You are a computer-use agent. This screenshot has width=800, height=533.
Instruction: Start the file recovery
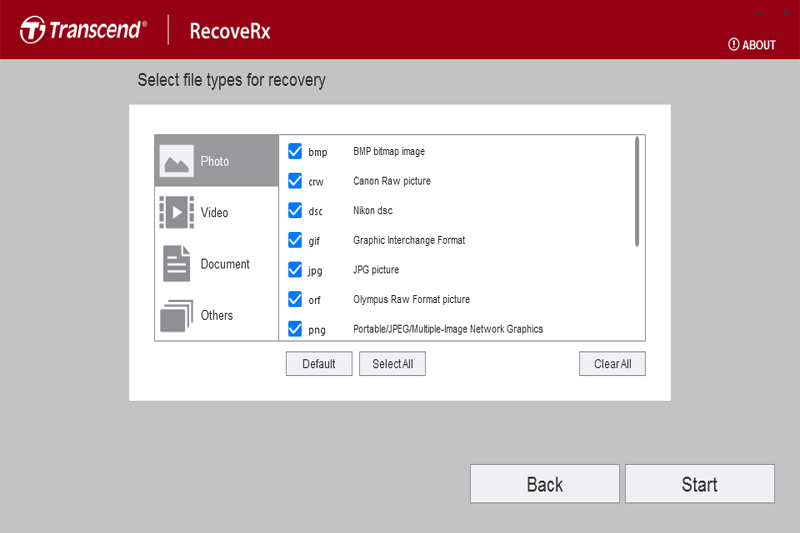pos(699,484)
